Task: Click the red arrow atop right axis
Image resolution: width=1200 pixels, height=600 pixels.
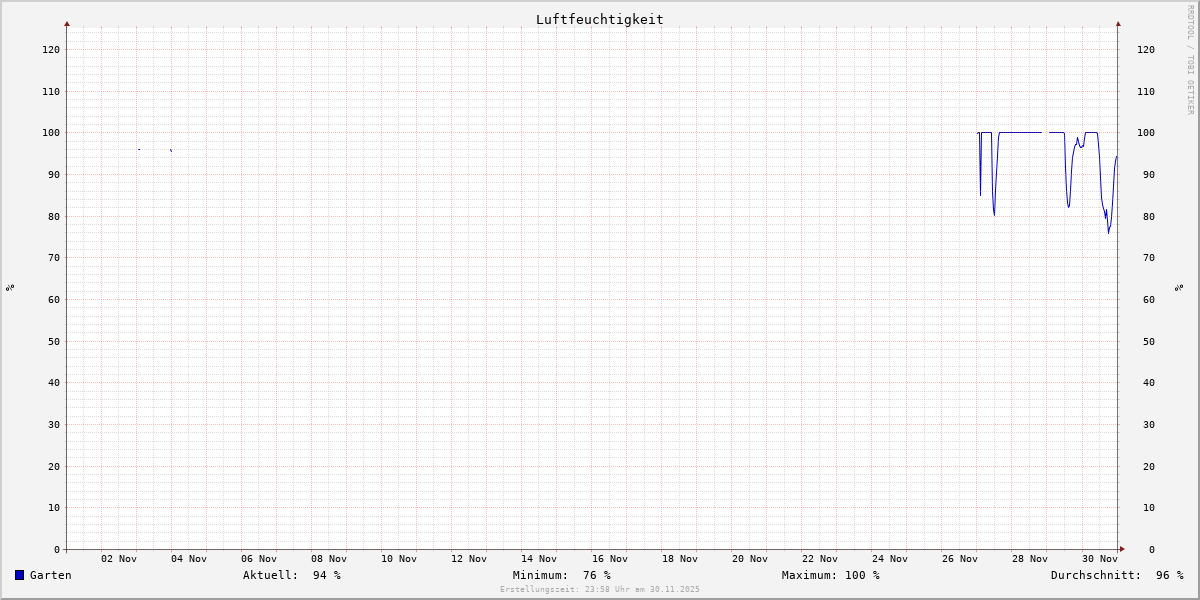Action: pyautogui.click(x=1118, y=23)
